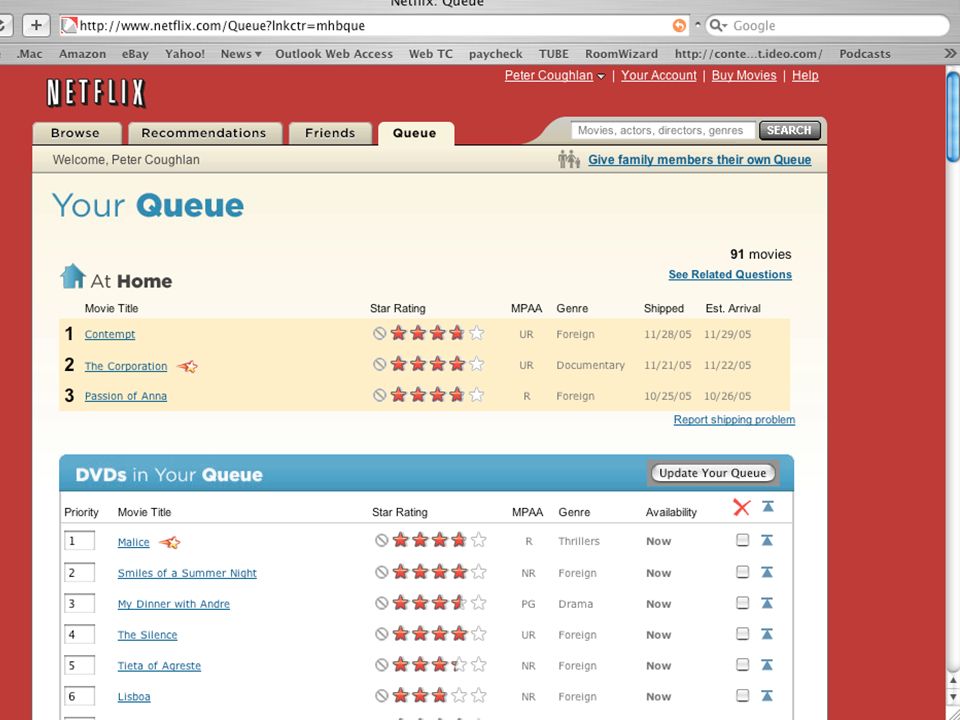The width and height of the screenshot is (960, 720).
Task: Click the site favicon in address bar
Action: [69, 25]
